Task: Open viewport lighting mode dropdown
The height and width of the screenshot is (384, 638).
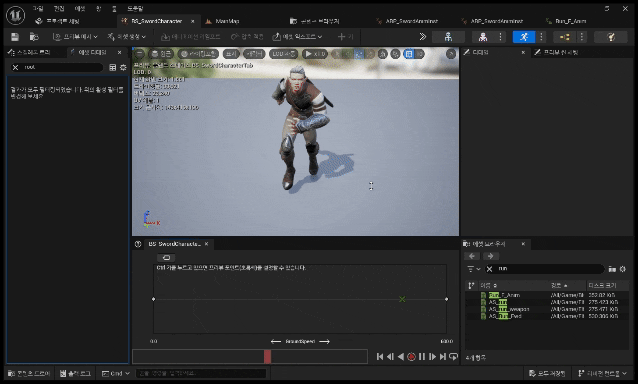Action: tap(199, 54)
